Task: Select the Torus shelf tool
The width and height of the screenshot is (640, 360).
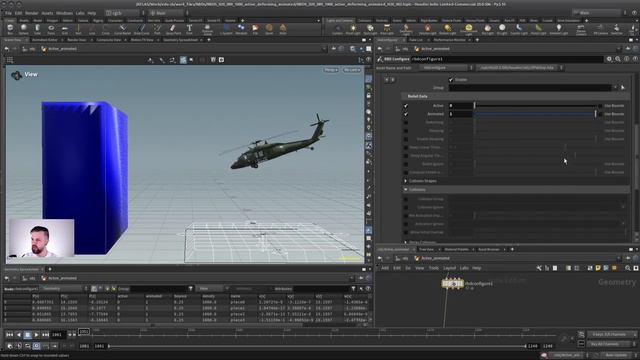Action: coord(51,29)
